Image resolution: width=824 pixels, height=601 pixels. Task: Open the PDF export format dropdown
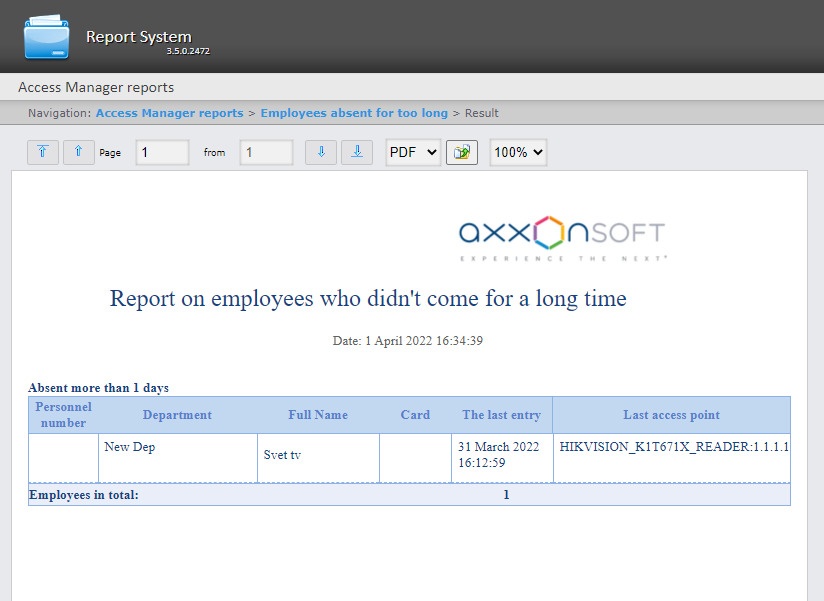click(413, 152)
